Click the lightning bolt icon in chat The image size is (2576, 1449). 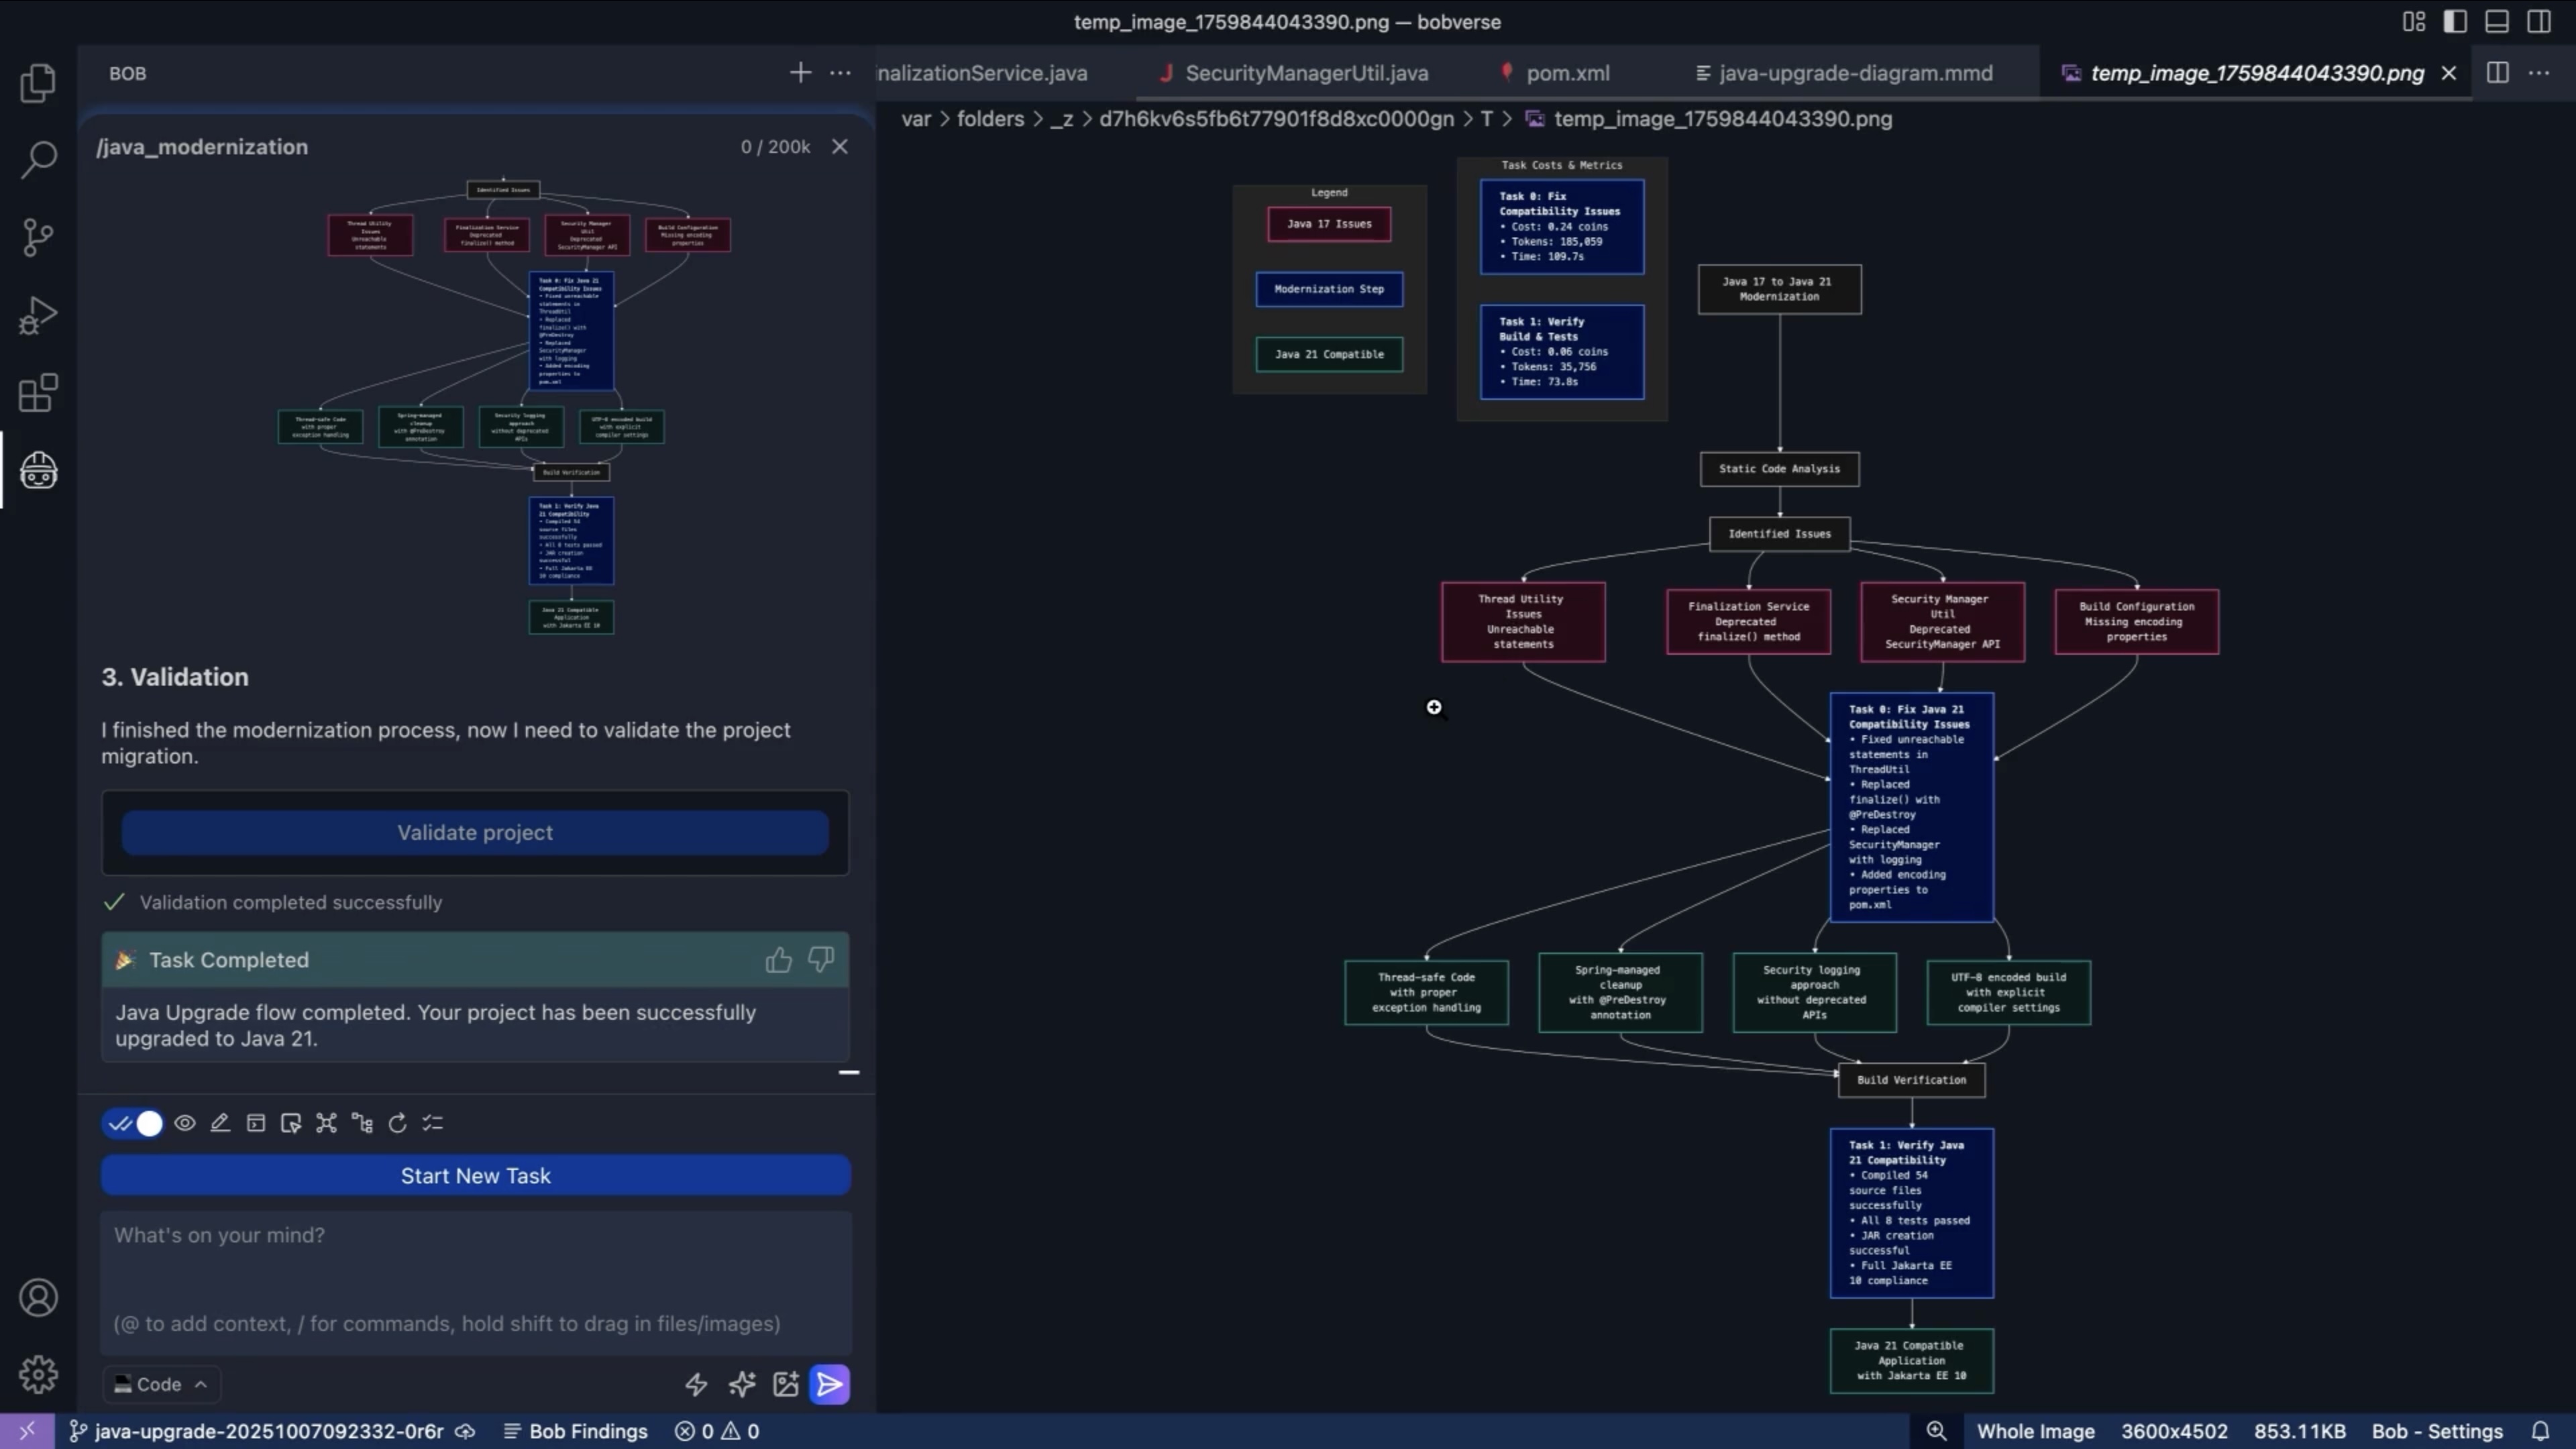click(x=696, y=1384)
